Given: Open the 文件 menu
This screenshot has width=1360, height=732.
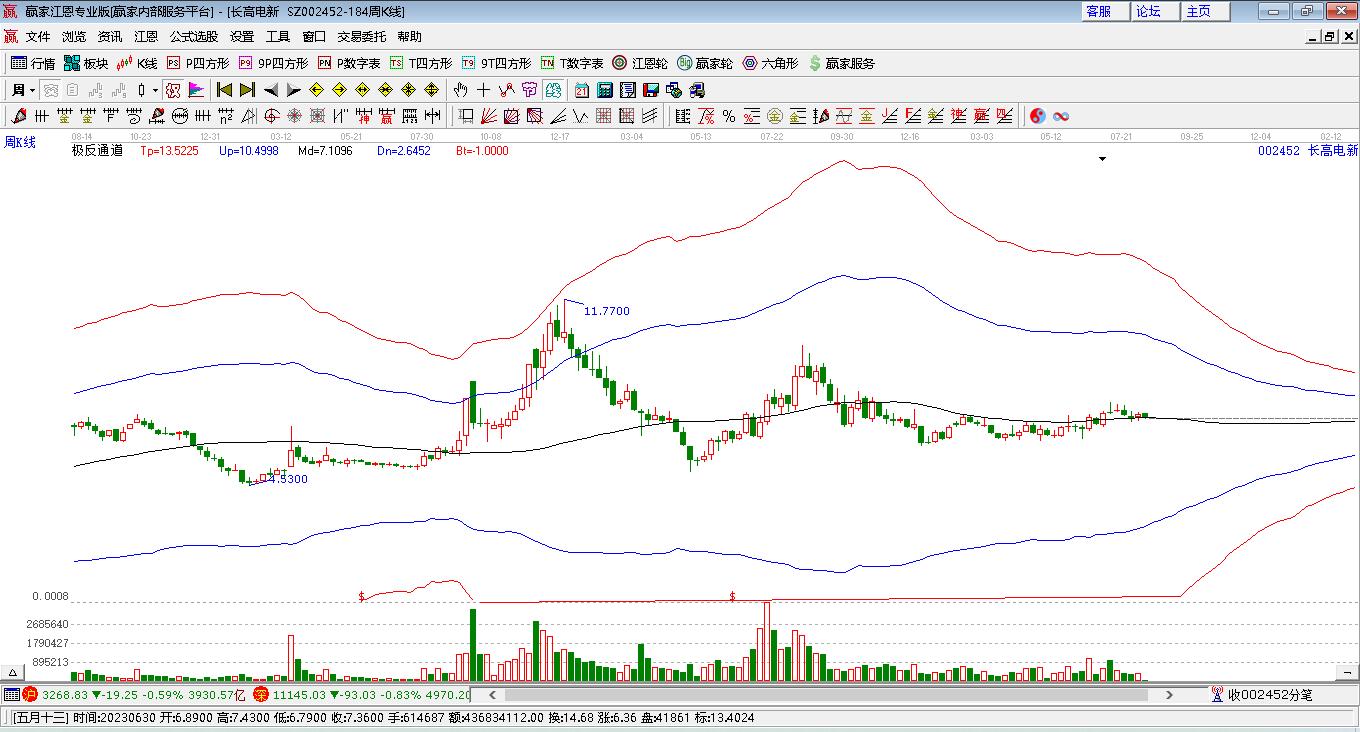Looking at the screenshot, I should [38, 37].
